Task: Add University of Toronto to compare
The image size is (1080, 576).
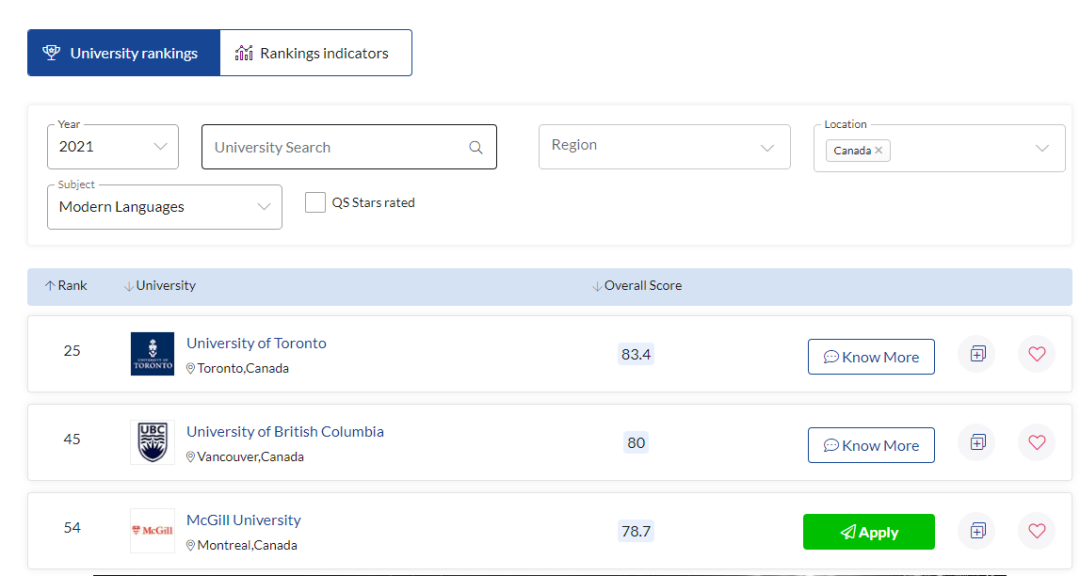Action: [x=977, y=354]
